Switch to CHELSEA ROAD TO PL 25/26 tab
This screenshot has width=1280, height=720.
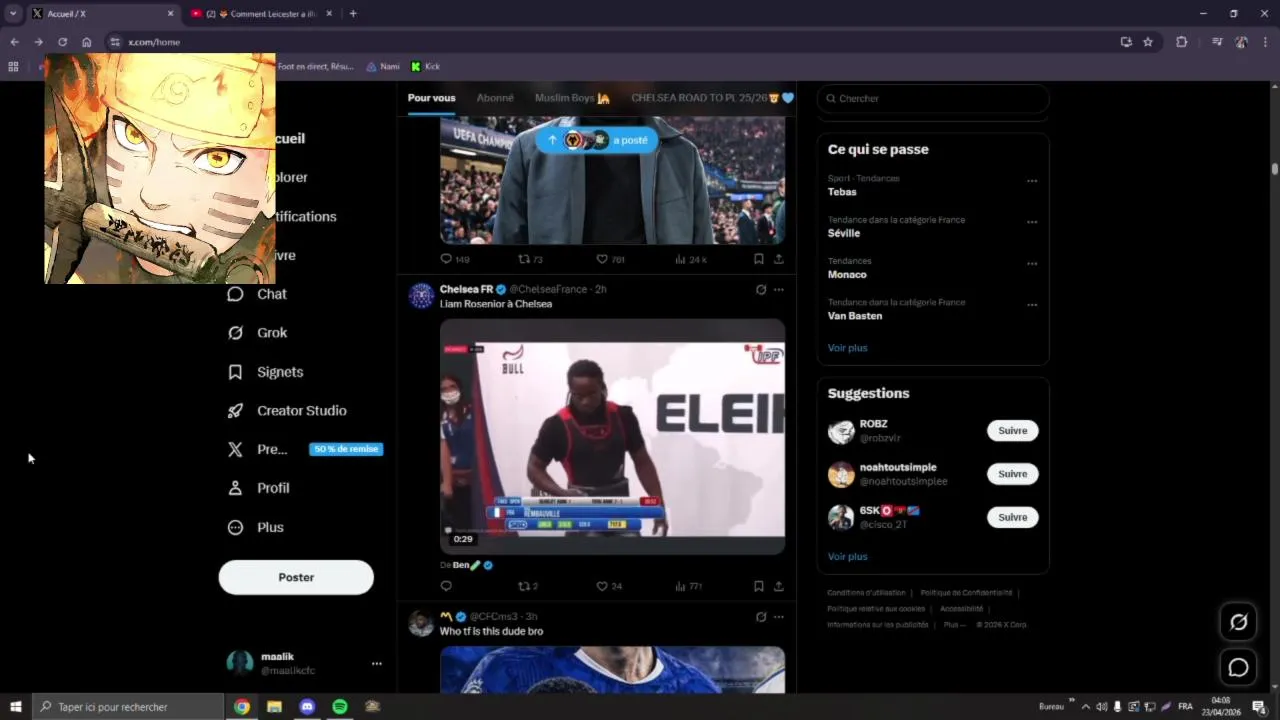coord(713,98)
